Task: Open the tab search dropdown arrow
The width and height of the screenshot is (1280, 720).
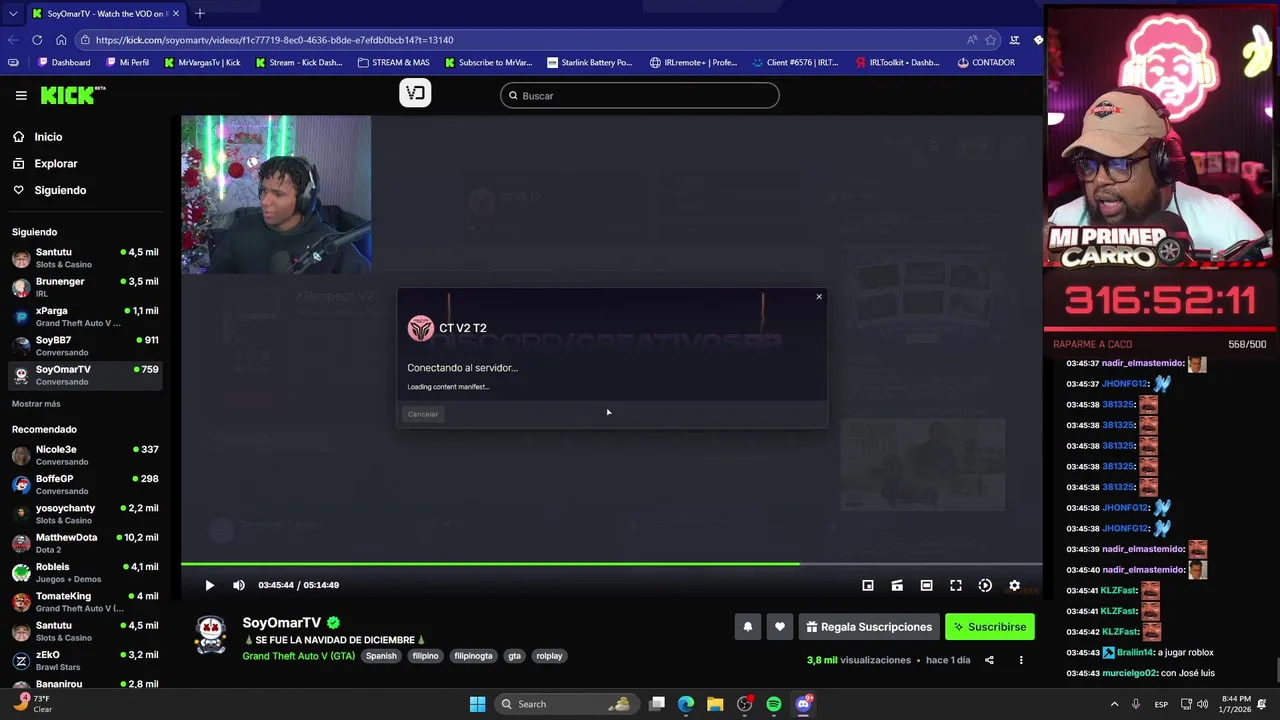Action: [12, 14]
